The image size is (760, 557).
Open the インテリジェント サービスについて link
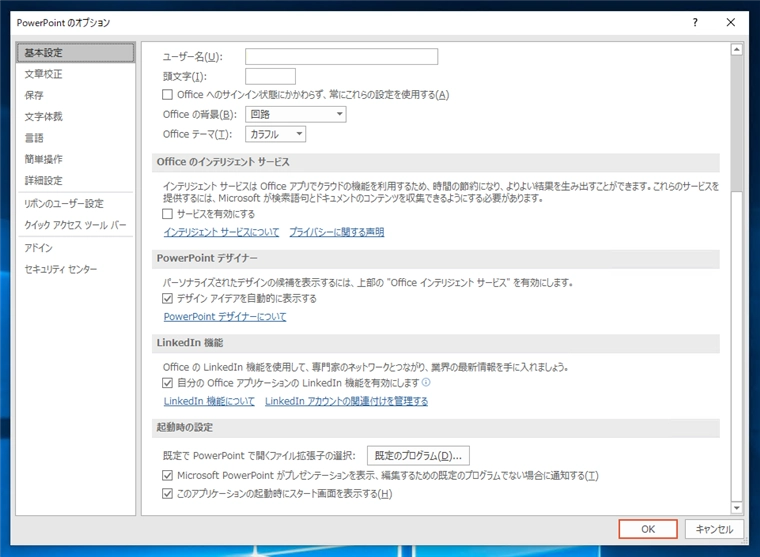[222, 232]
